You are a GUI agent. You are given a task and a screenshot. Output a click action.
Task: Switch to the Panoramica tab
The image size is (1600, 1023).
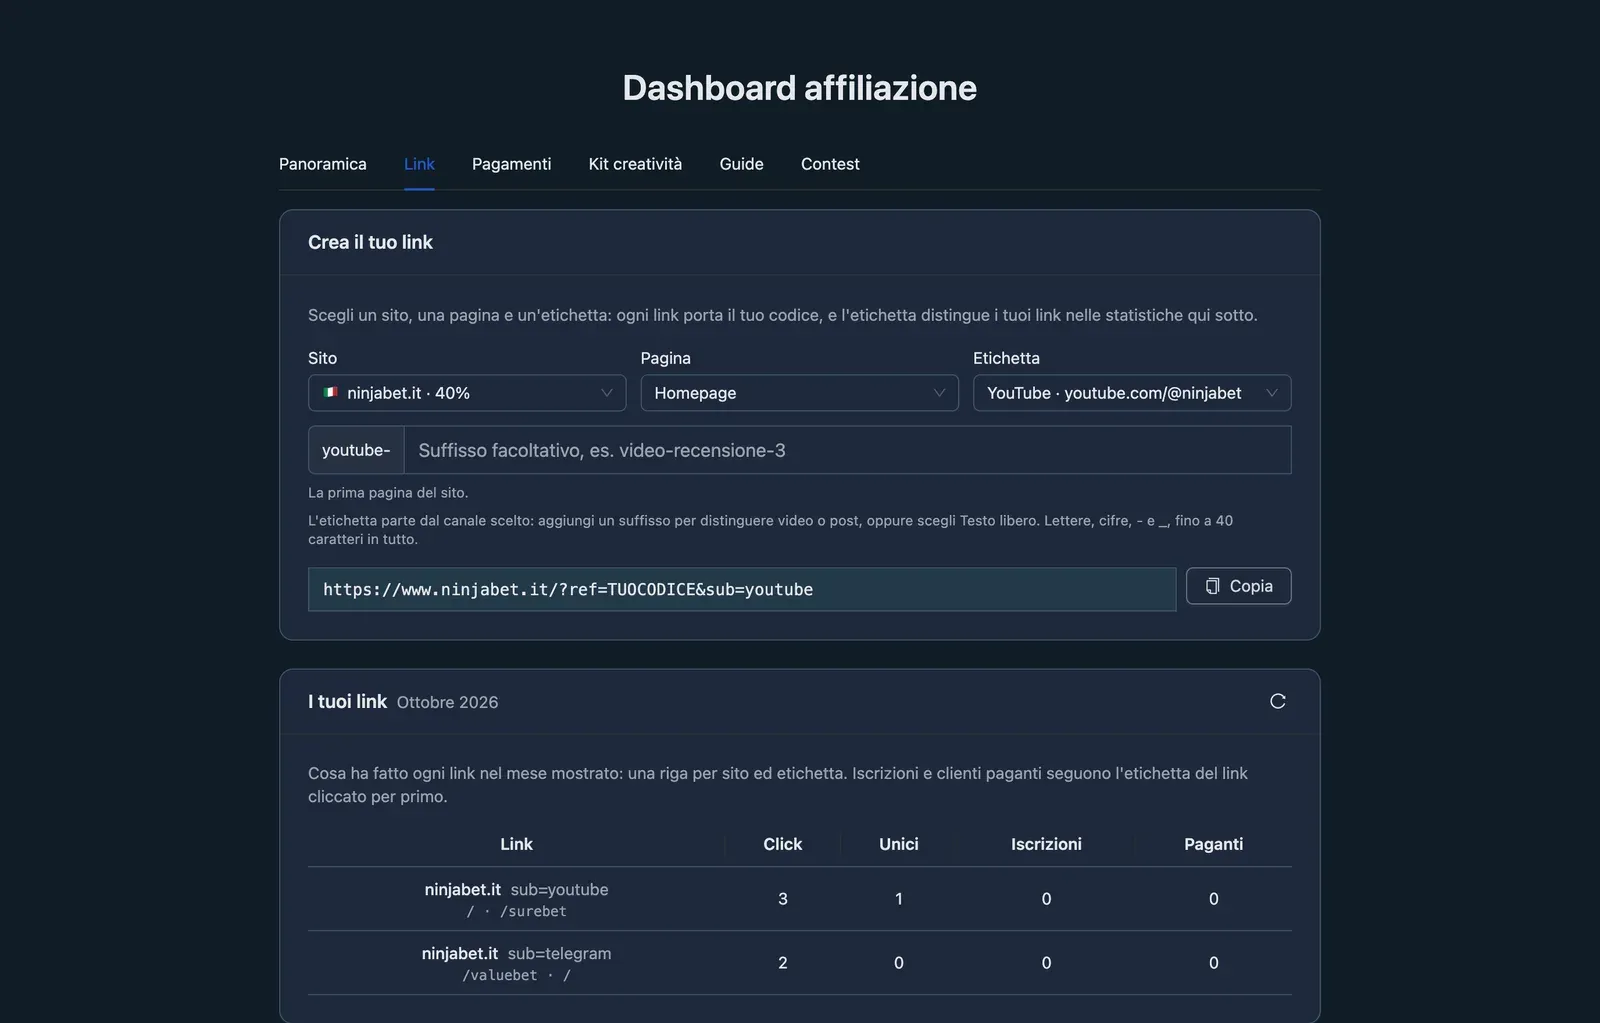[322, 164]
